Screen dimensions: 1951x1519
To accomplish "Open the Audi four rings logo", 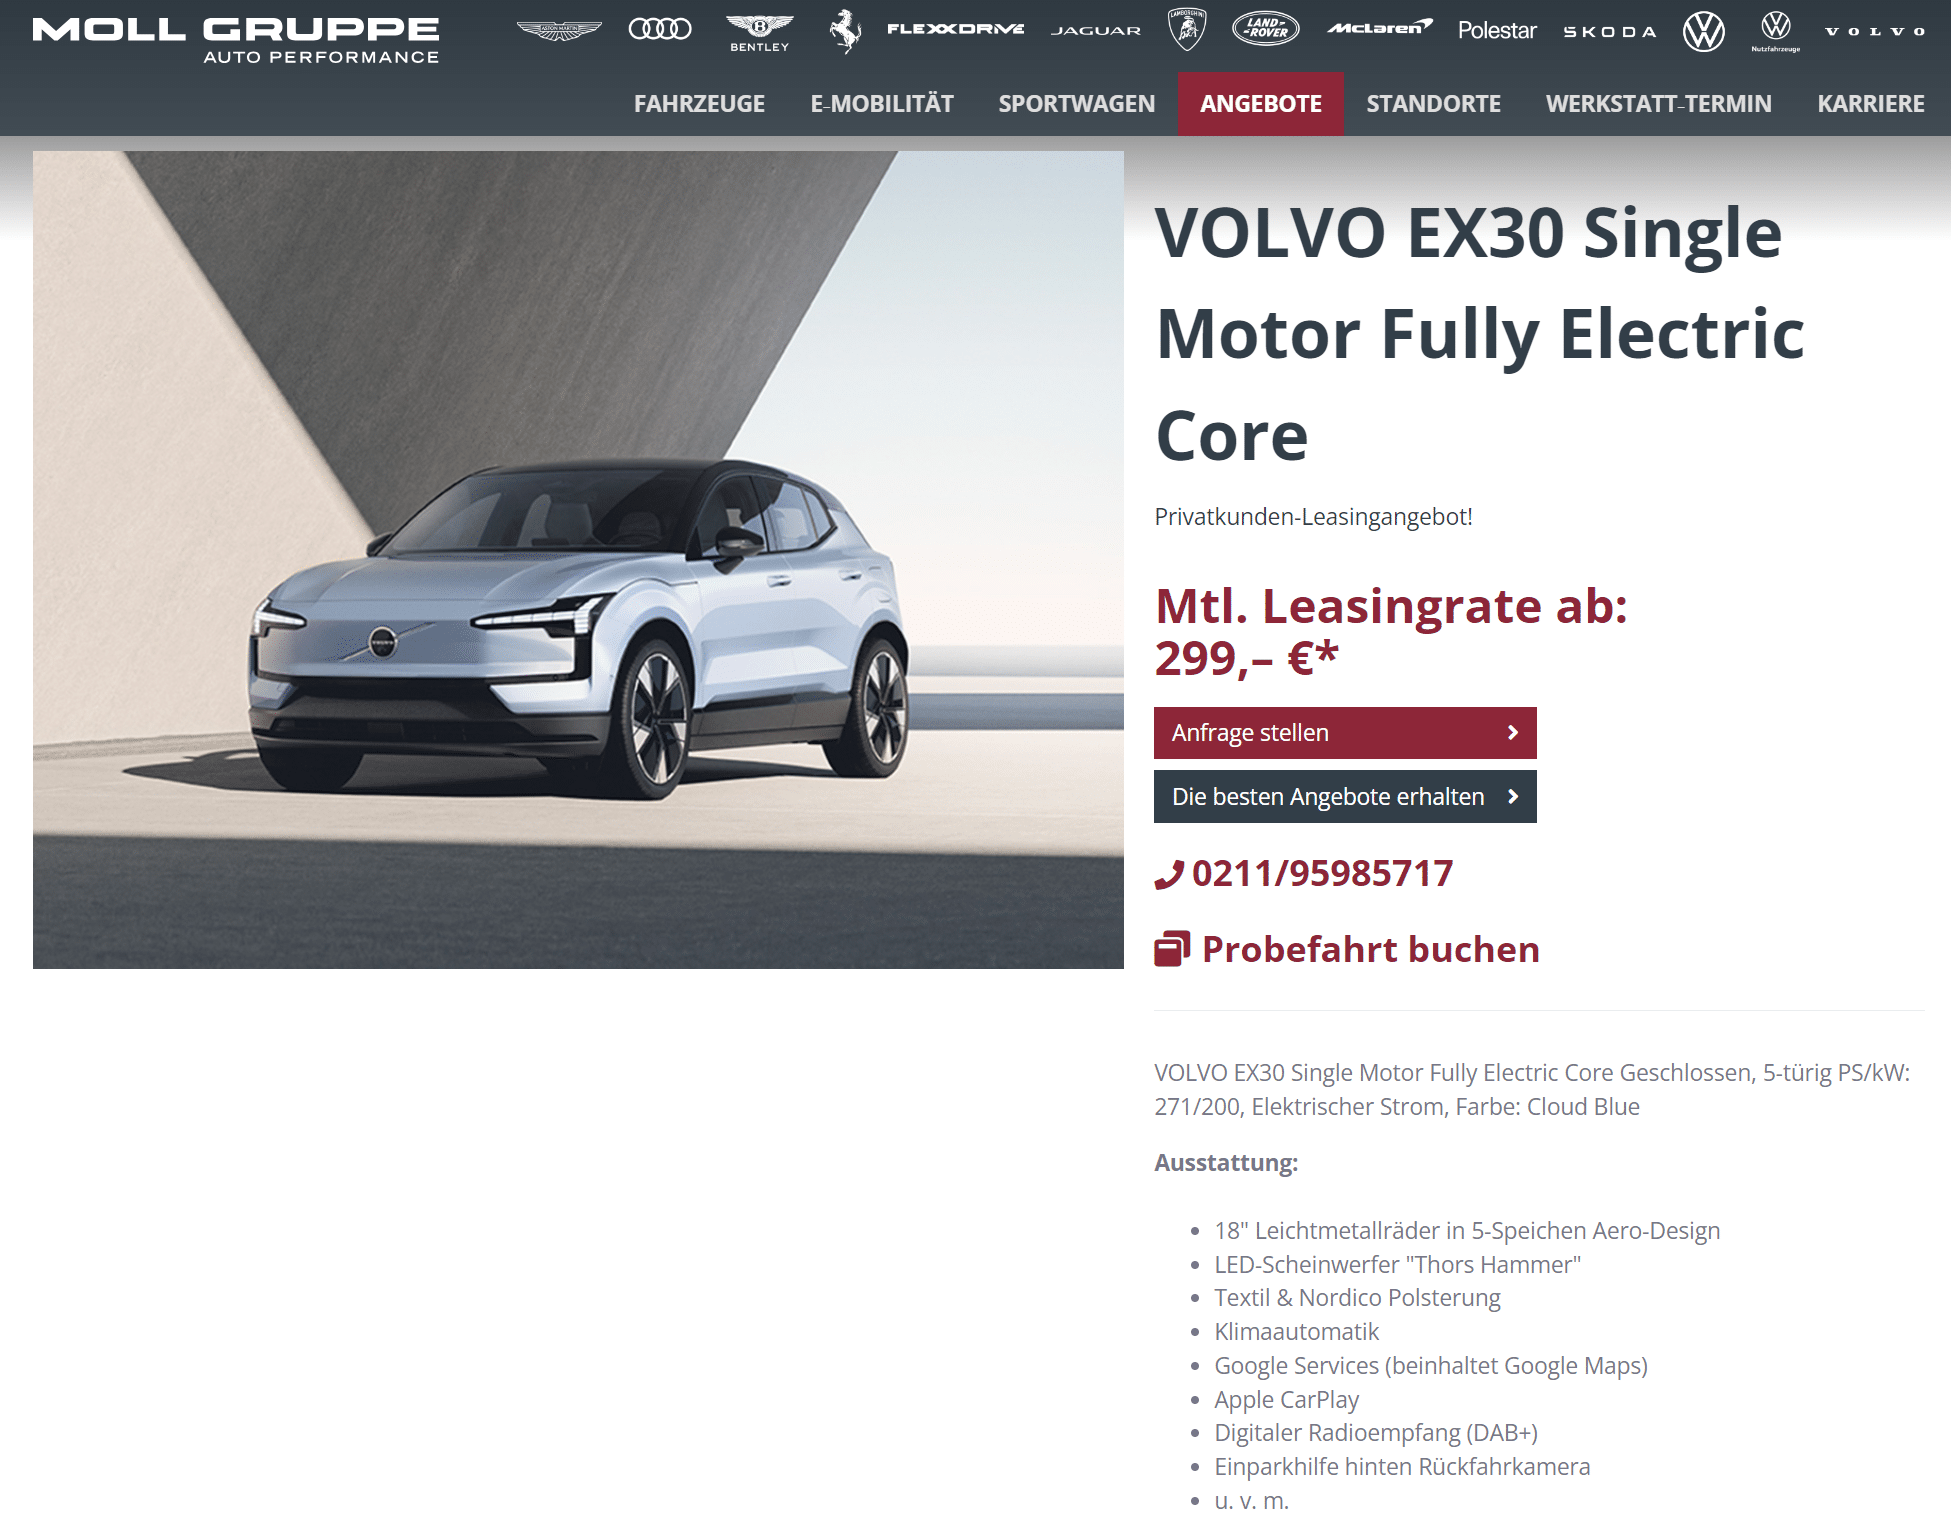I will [x=660, y=29].
